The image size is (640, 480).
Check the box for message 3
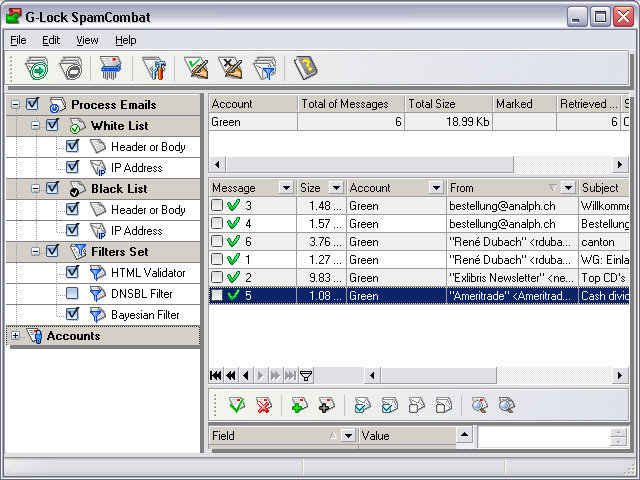pos(217,204)
